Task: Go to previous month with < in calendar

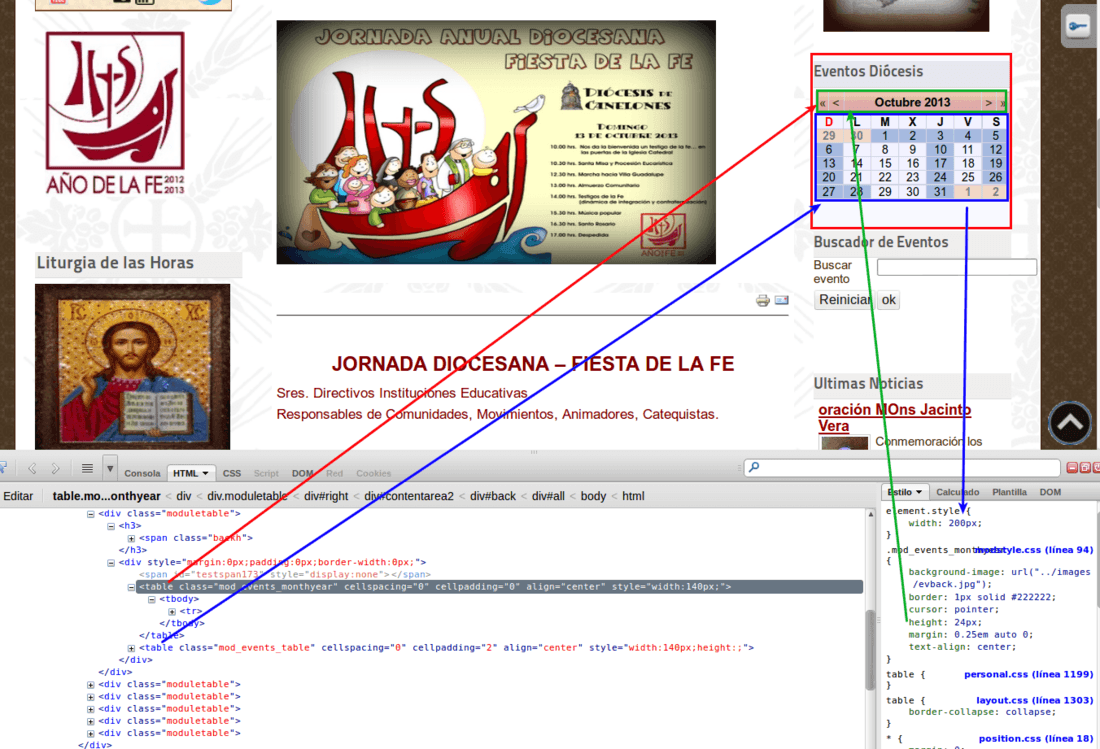Action: pos(836,103)
